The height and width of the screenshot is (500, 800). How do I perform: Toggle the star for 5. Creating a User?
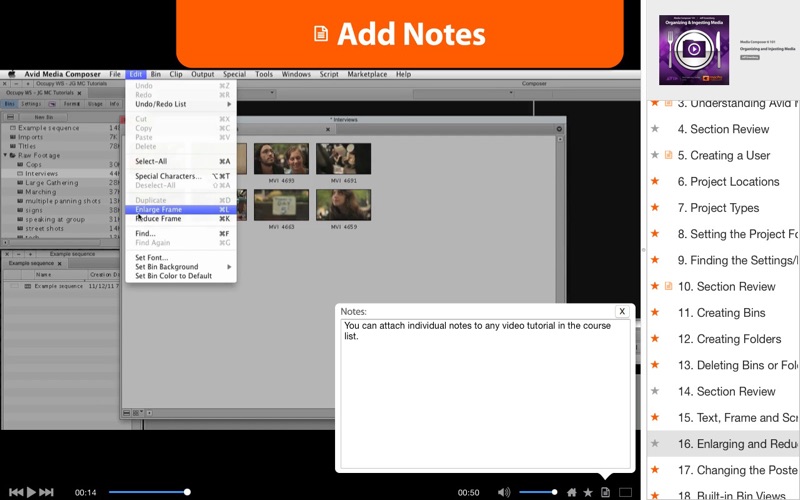pyautogui.click(x=655, y=155)
